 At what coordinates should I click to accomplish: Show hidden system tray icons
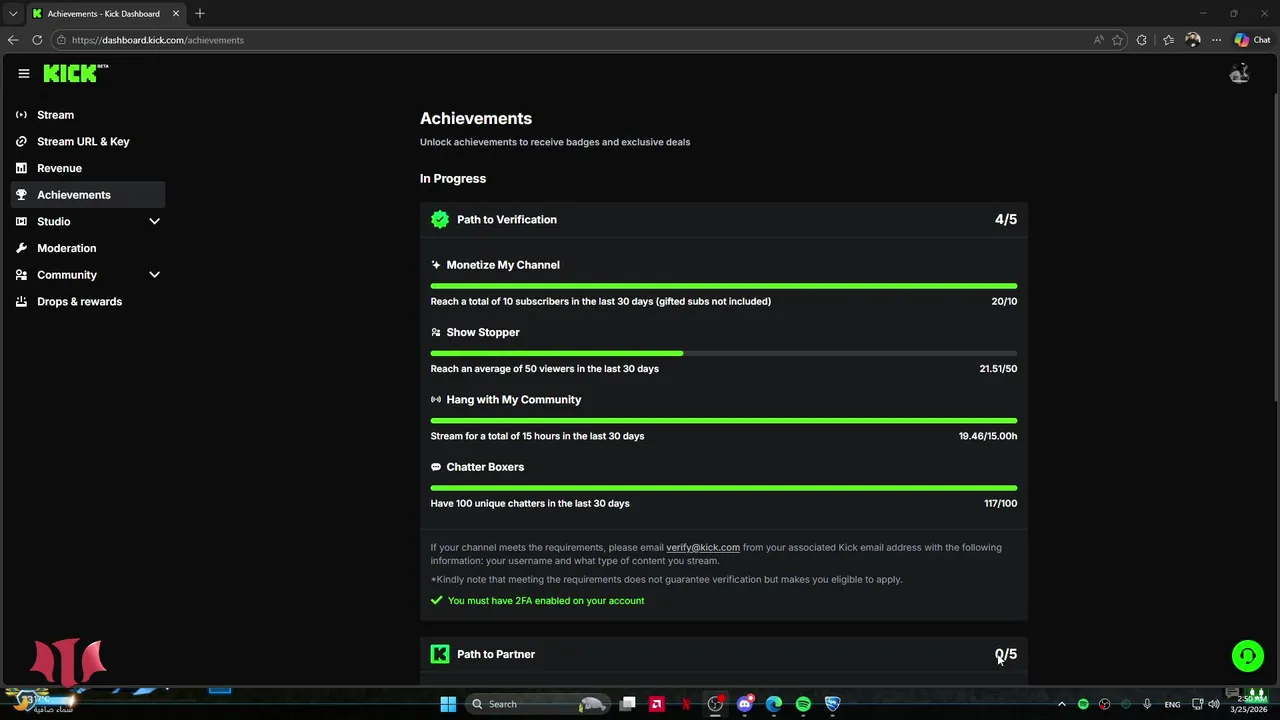tap(1062, 704)
